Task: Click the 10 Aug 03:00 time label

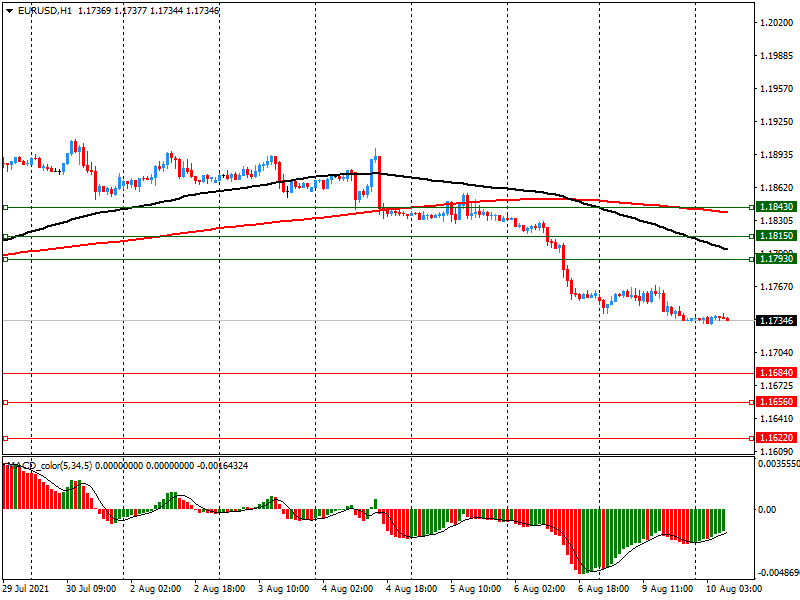Action: coord(734,589)
